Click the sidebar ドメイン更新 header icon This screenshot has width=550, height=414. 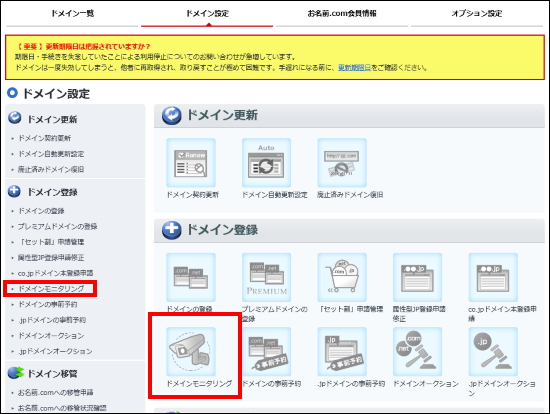(14, 118)
